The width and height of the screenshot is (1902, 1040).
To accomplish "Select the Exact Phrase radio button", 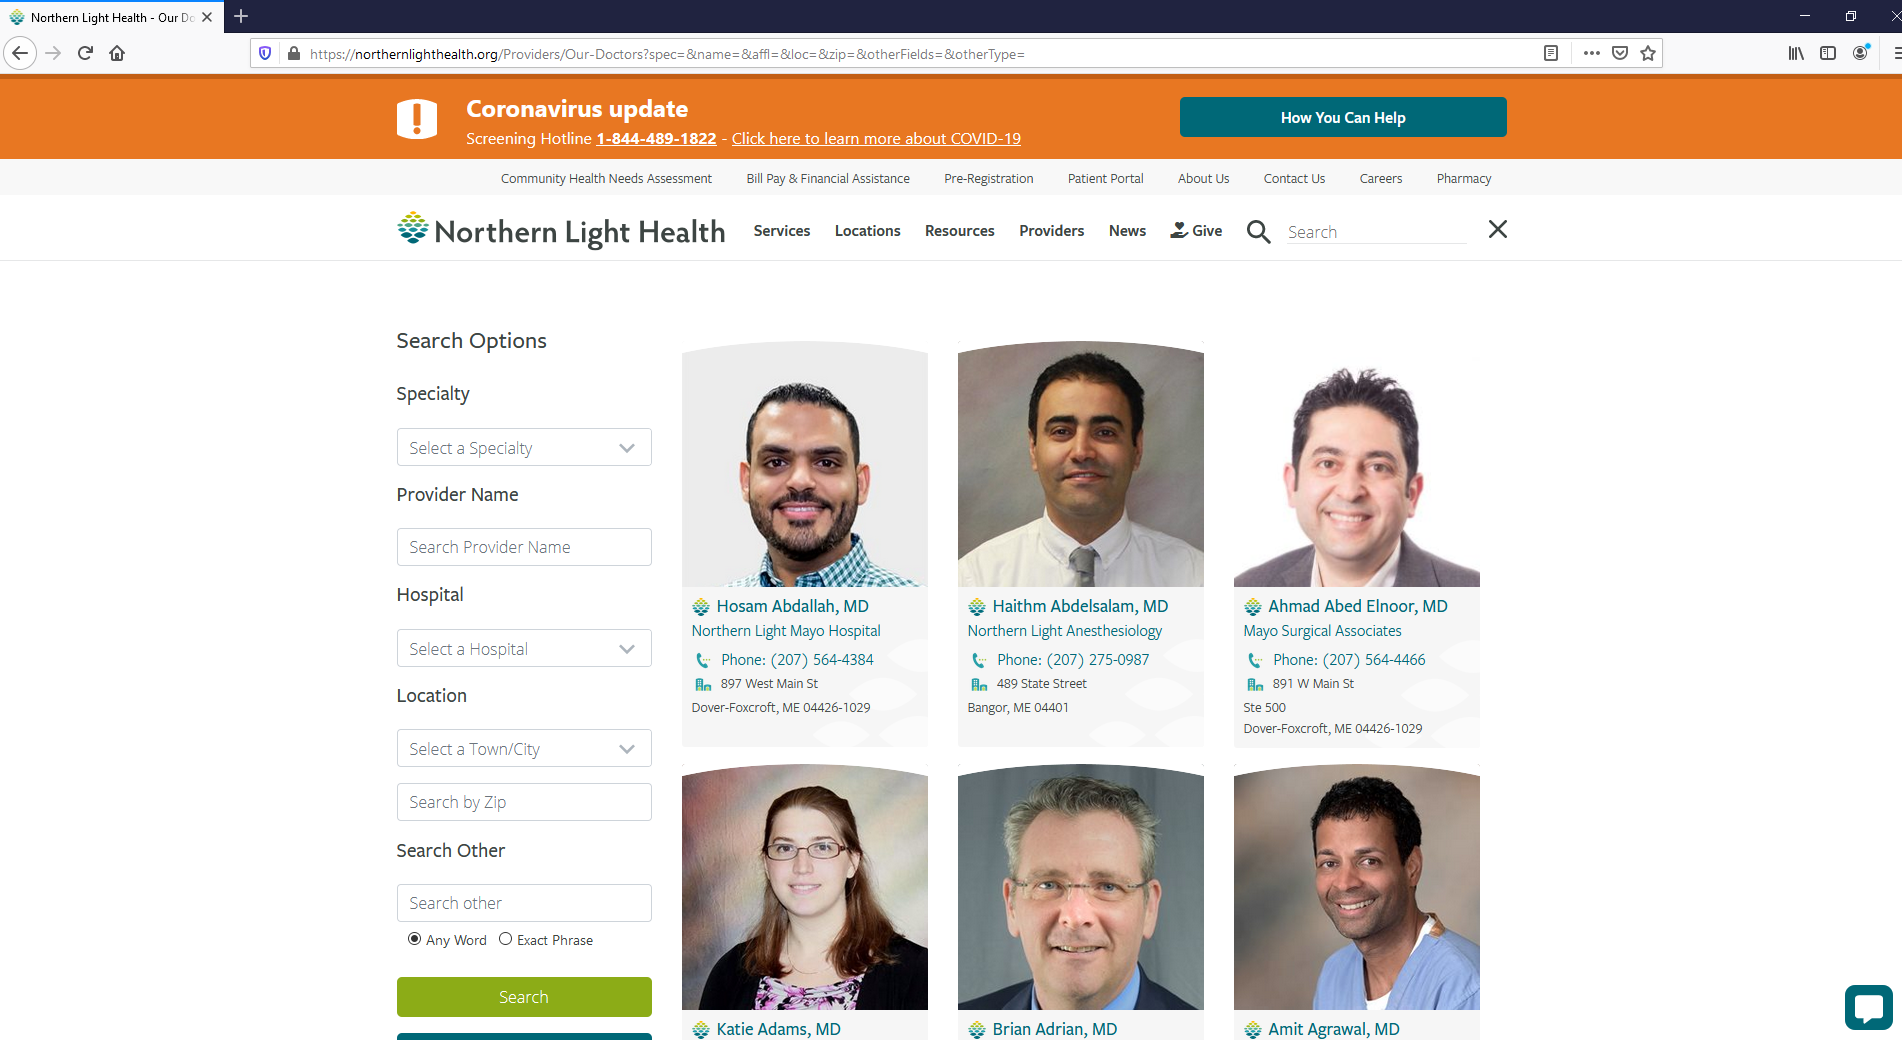I will point(505,939).
